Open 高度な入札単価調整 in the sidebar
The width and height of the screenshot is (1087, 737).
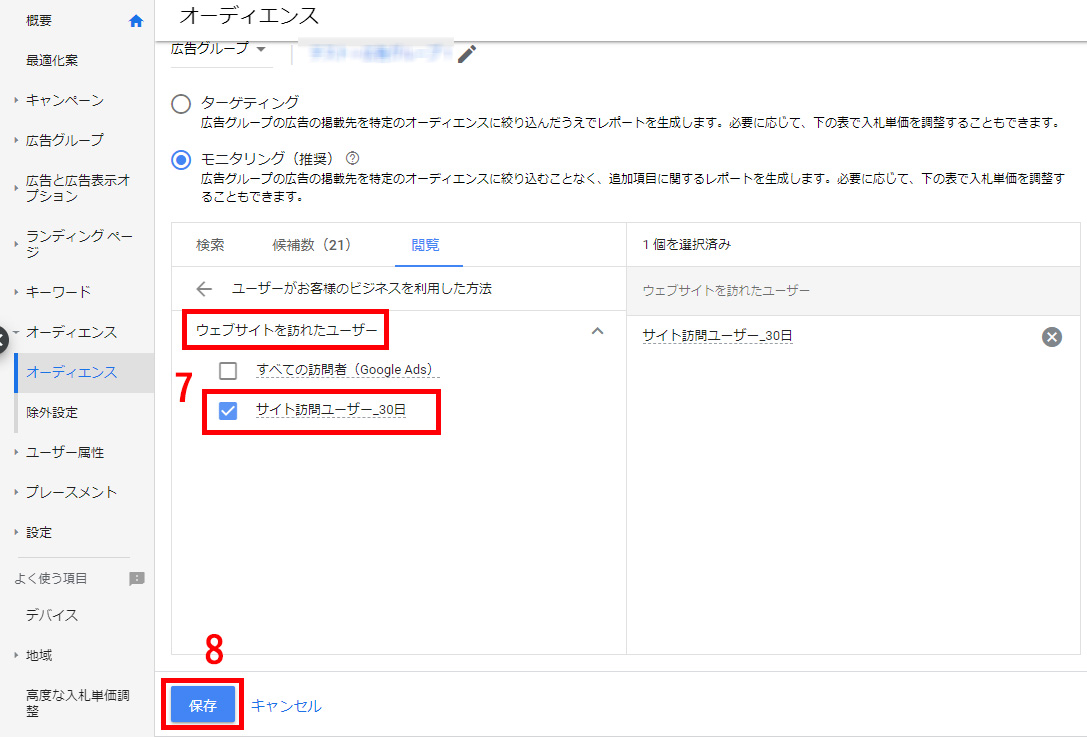(78, 702)
